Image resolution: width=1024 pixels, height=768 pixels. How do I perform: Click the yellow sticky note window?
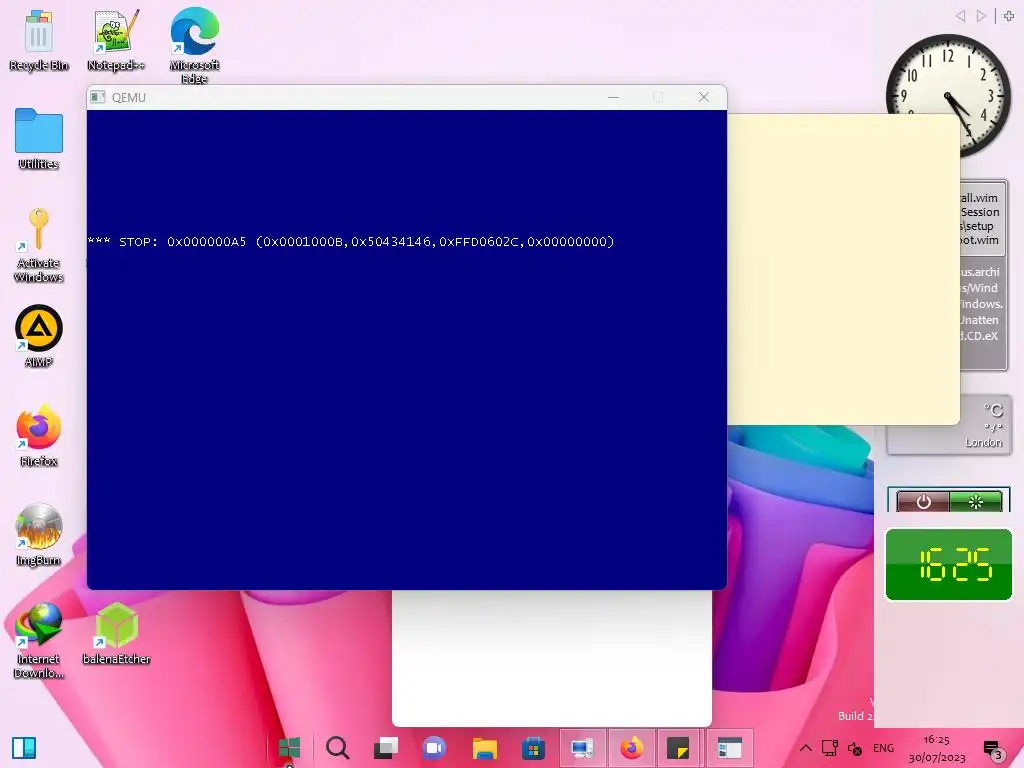[842, 269]
